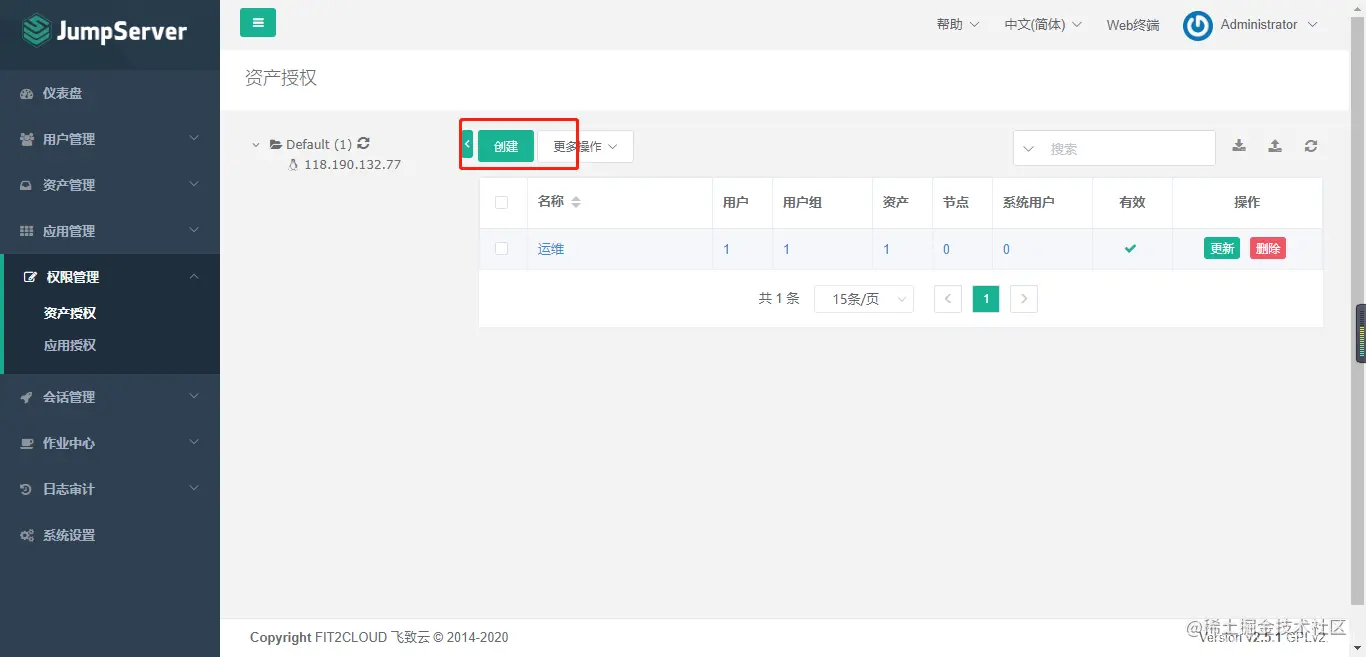Open the 运维 permission link
The image size is (1366, 657).
(551, 249)
